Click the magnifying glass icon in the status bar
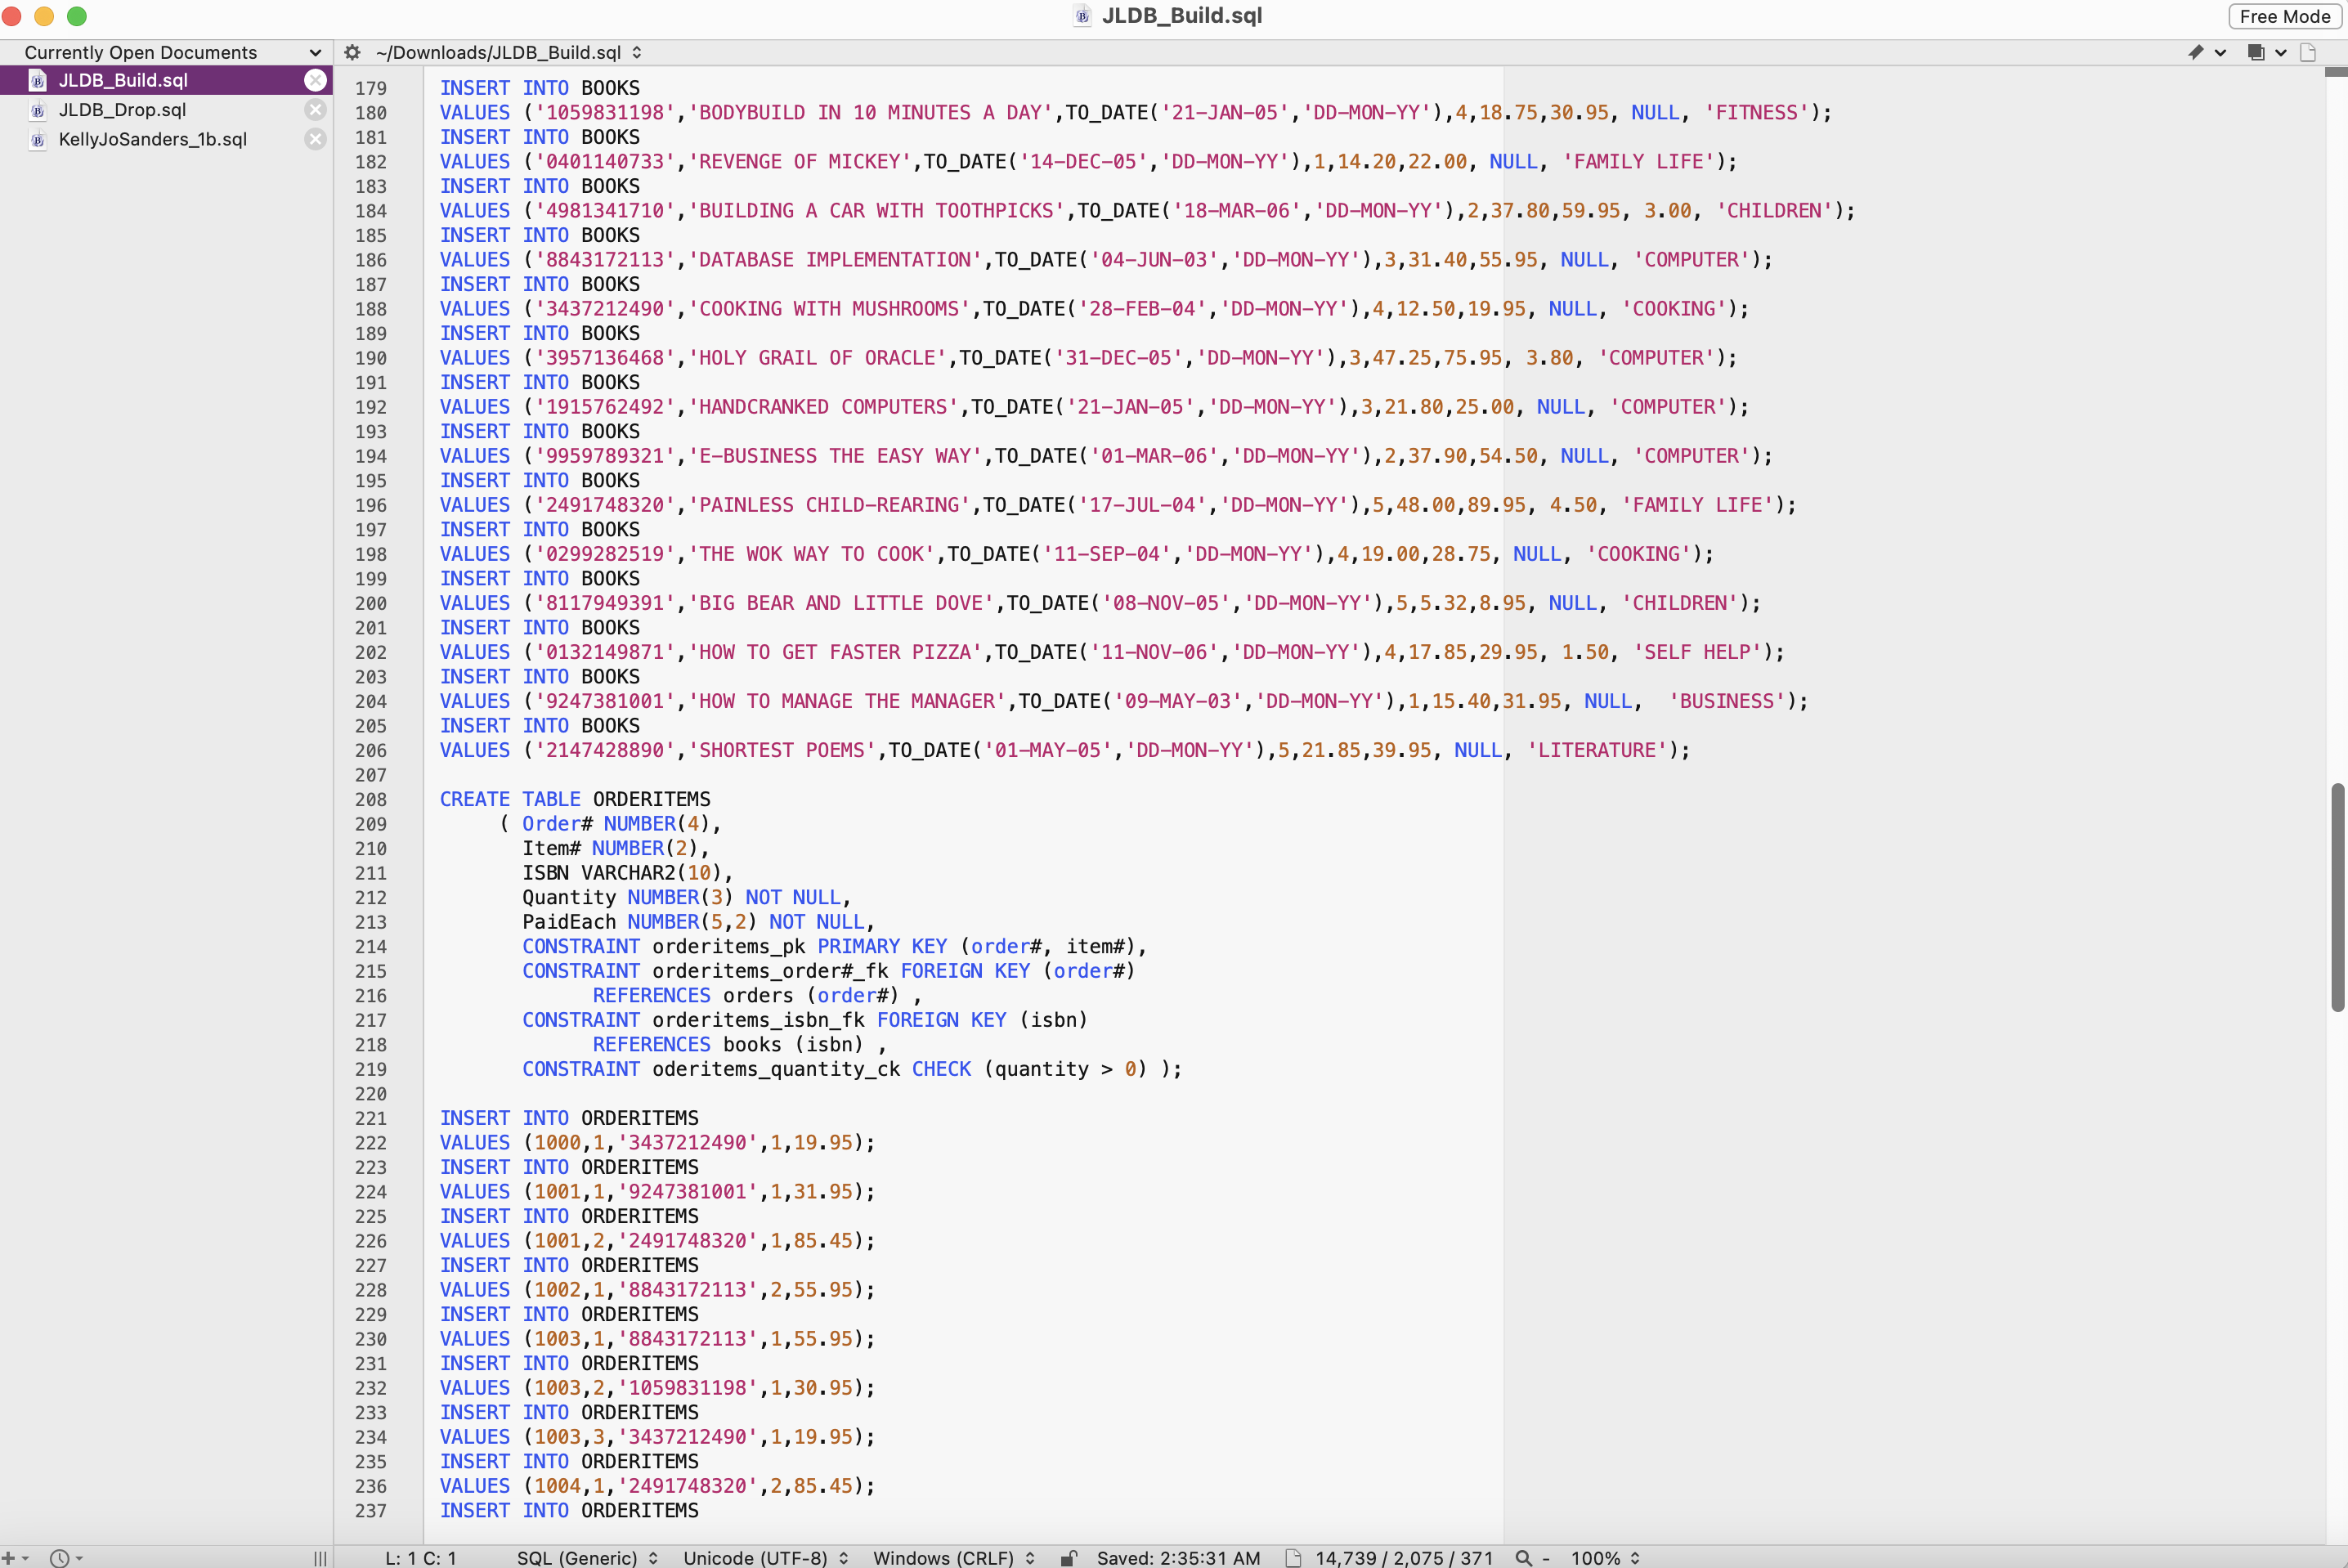Screen dimensions: 2348x1568 click(x=1524, y=1557)
